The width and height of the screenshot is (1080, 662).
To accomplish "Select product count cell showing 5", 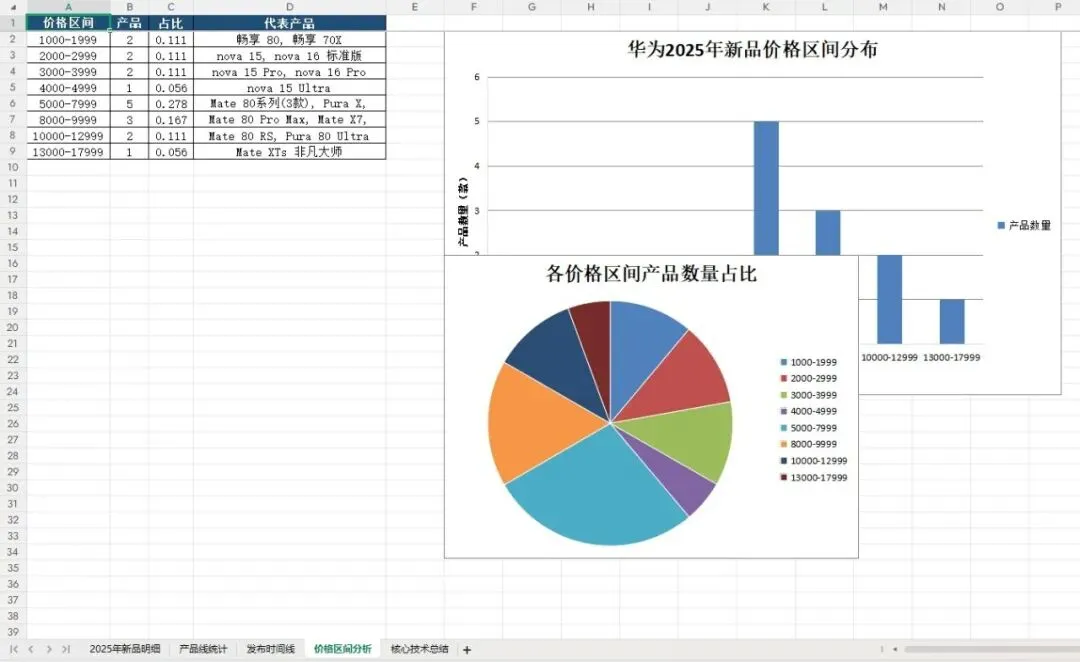I will [129, 104].
